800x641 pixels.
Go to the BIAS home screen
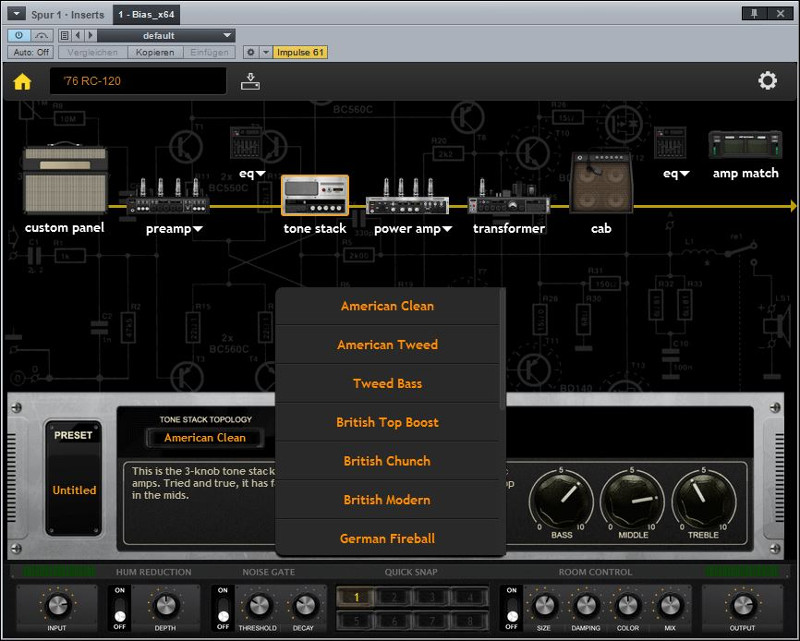pyautogui.click(x=22, y=81)
